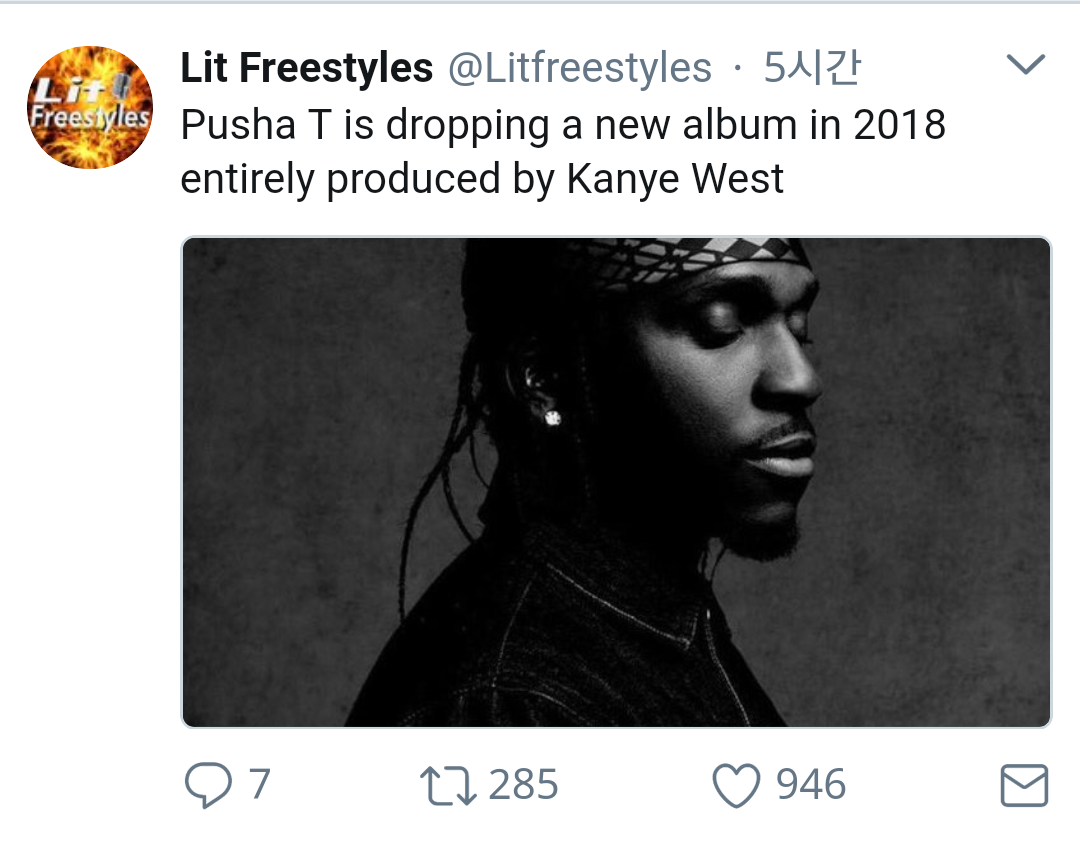Click the Lit Freestyles display name
Viewport: 1080px width, 846px height.
point(306,68)
